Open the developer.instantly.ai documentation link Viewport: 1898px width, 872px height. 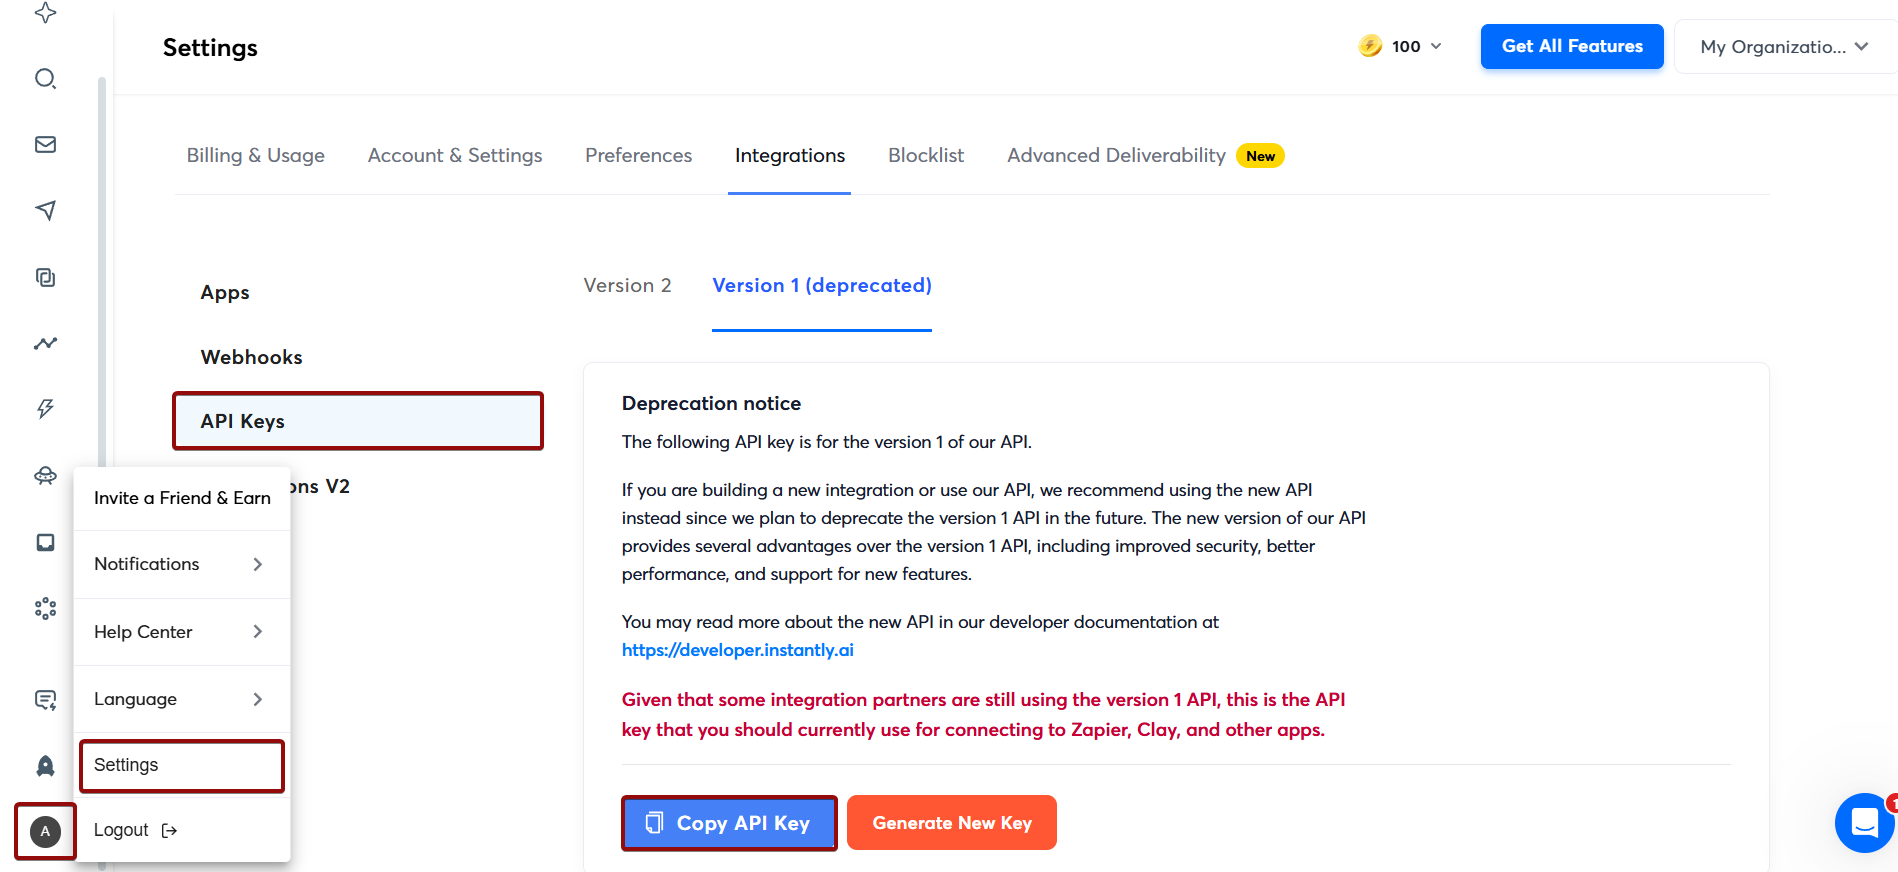pos(737,650)
